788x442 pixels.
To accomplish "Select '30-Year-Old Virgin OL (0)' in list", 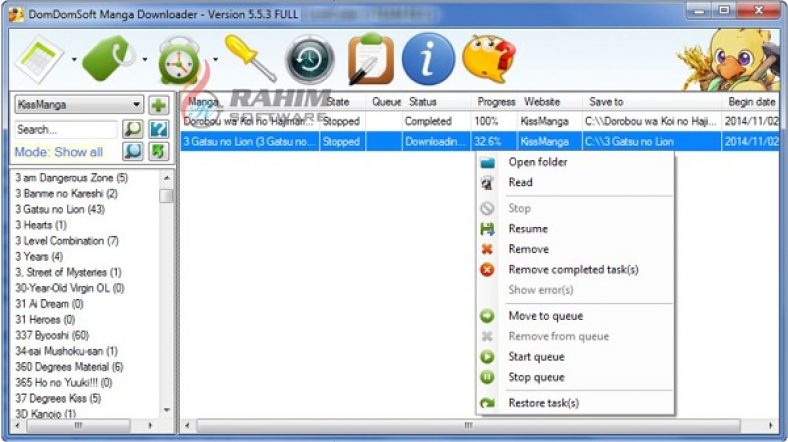I will [x=69, y=288].
